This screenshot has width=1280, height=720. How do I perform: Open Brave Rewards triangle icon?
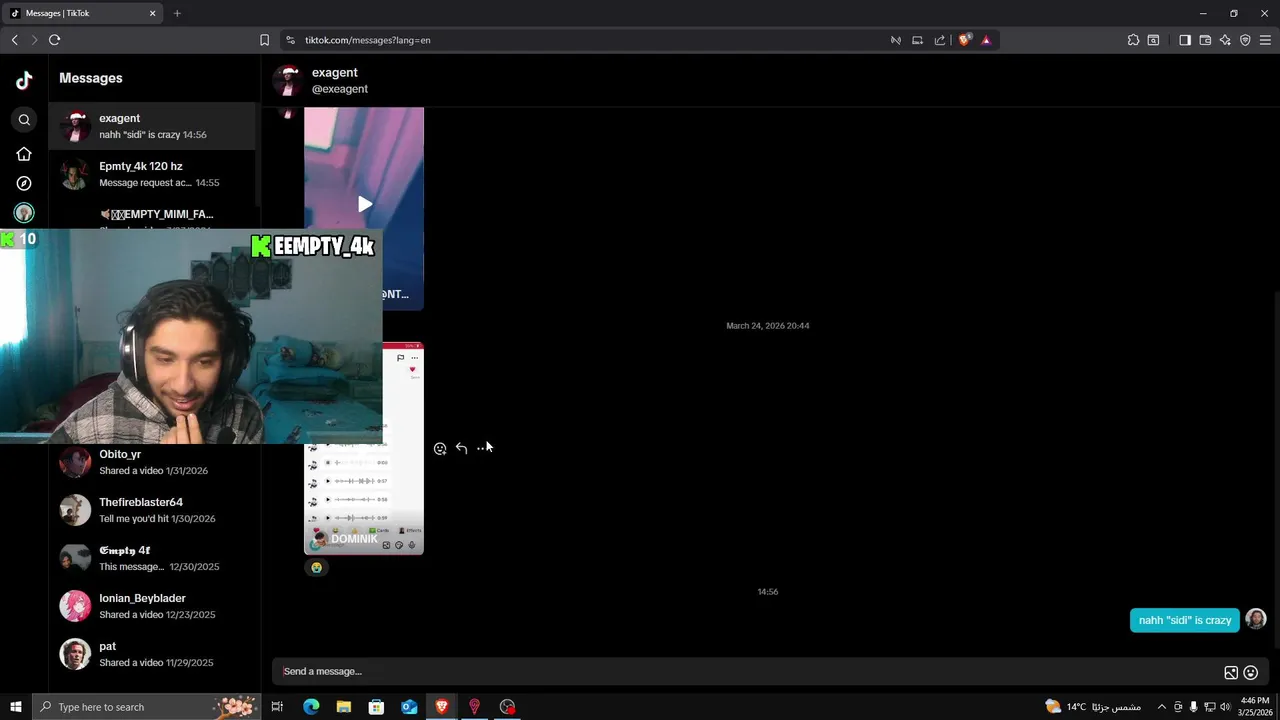(986, 40)
